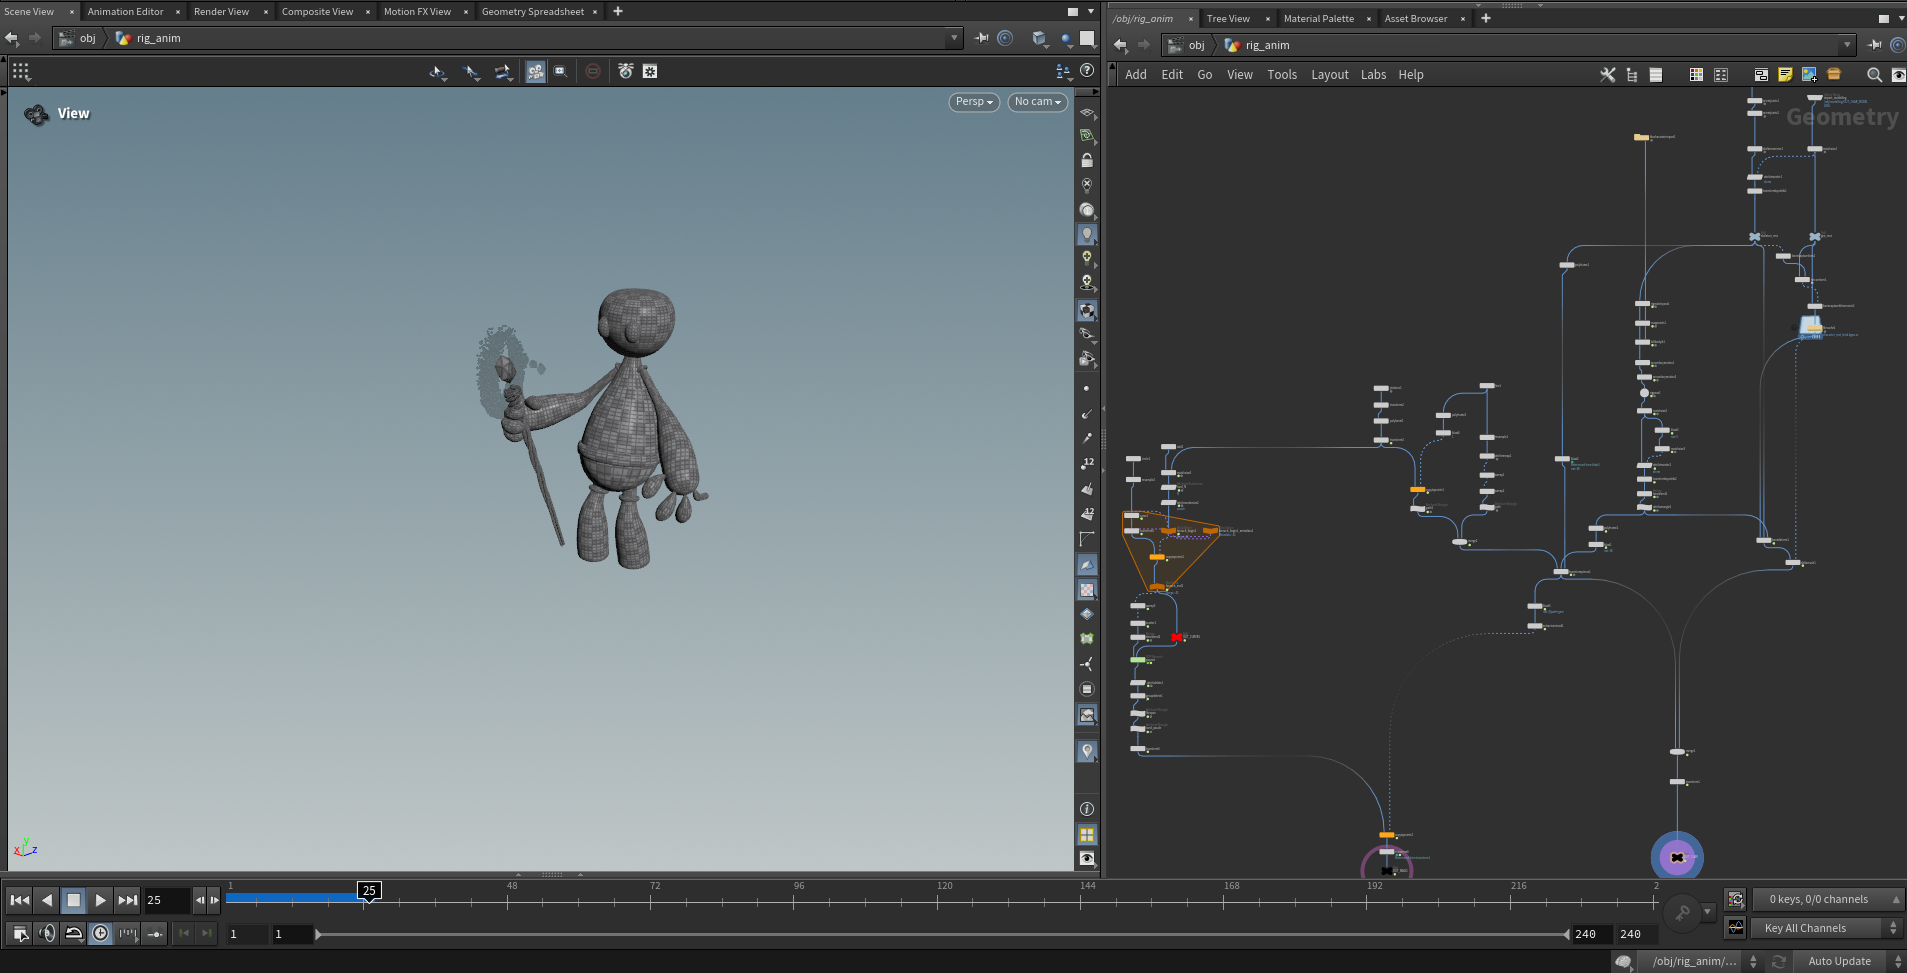Screen dimensions: 1907x973
Task: Jump to last frame in playbar
Action: (x=128, y=900)
